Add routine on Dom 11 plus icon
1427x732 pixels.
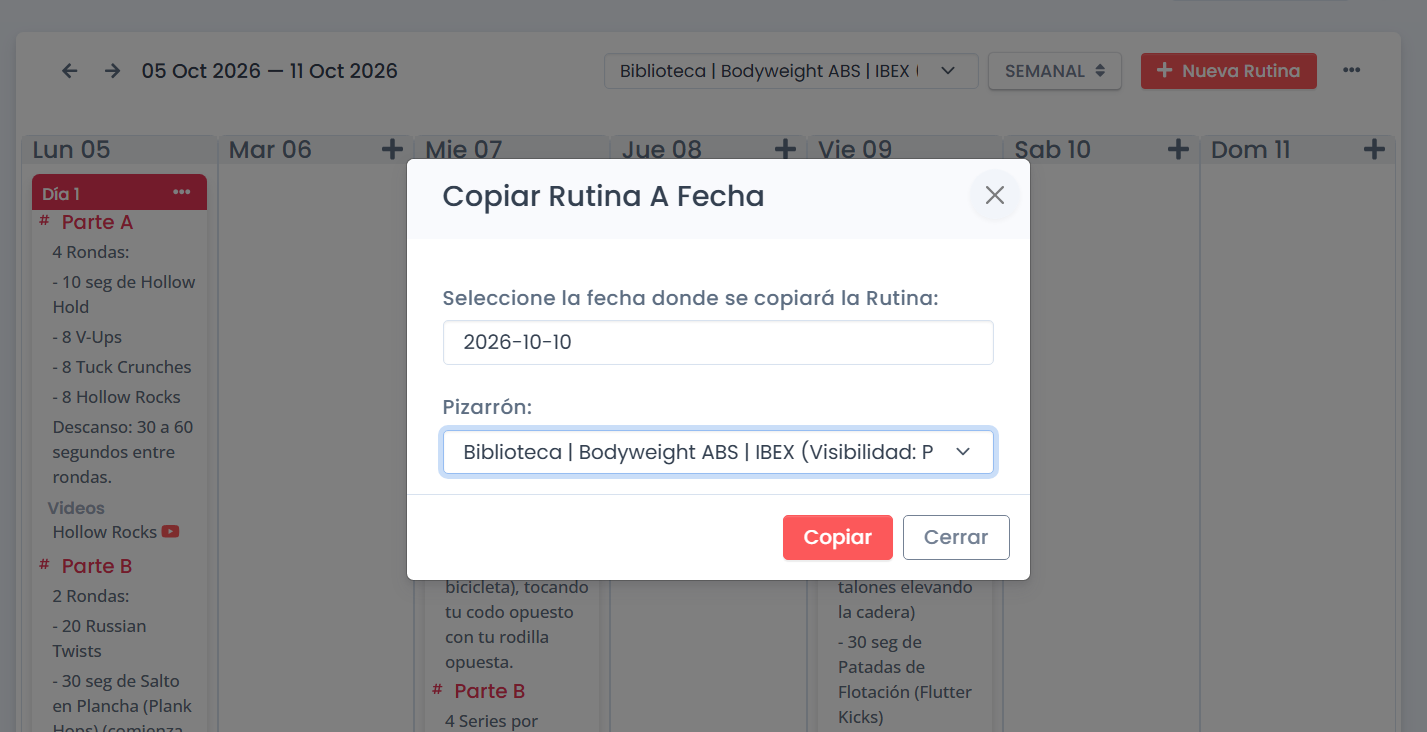[x=1375, y=150]
